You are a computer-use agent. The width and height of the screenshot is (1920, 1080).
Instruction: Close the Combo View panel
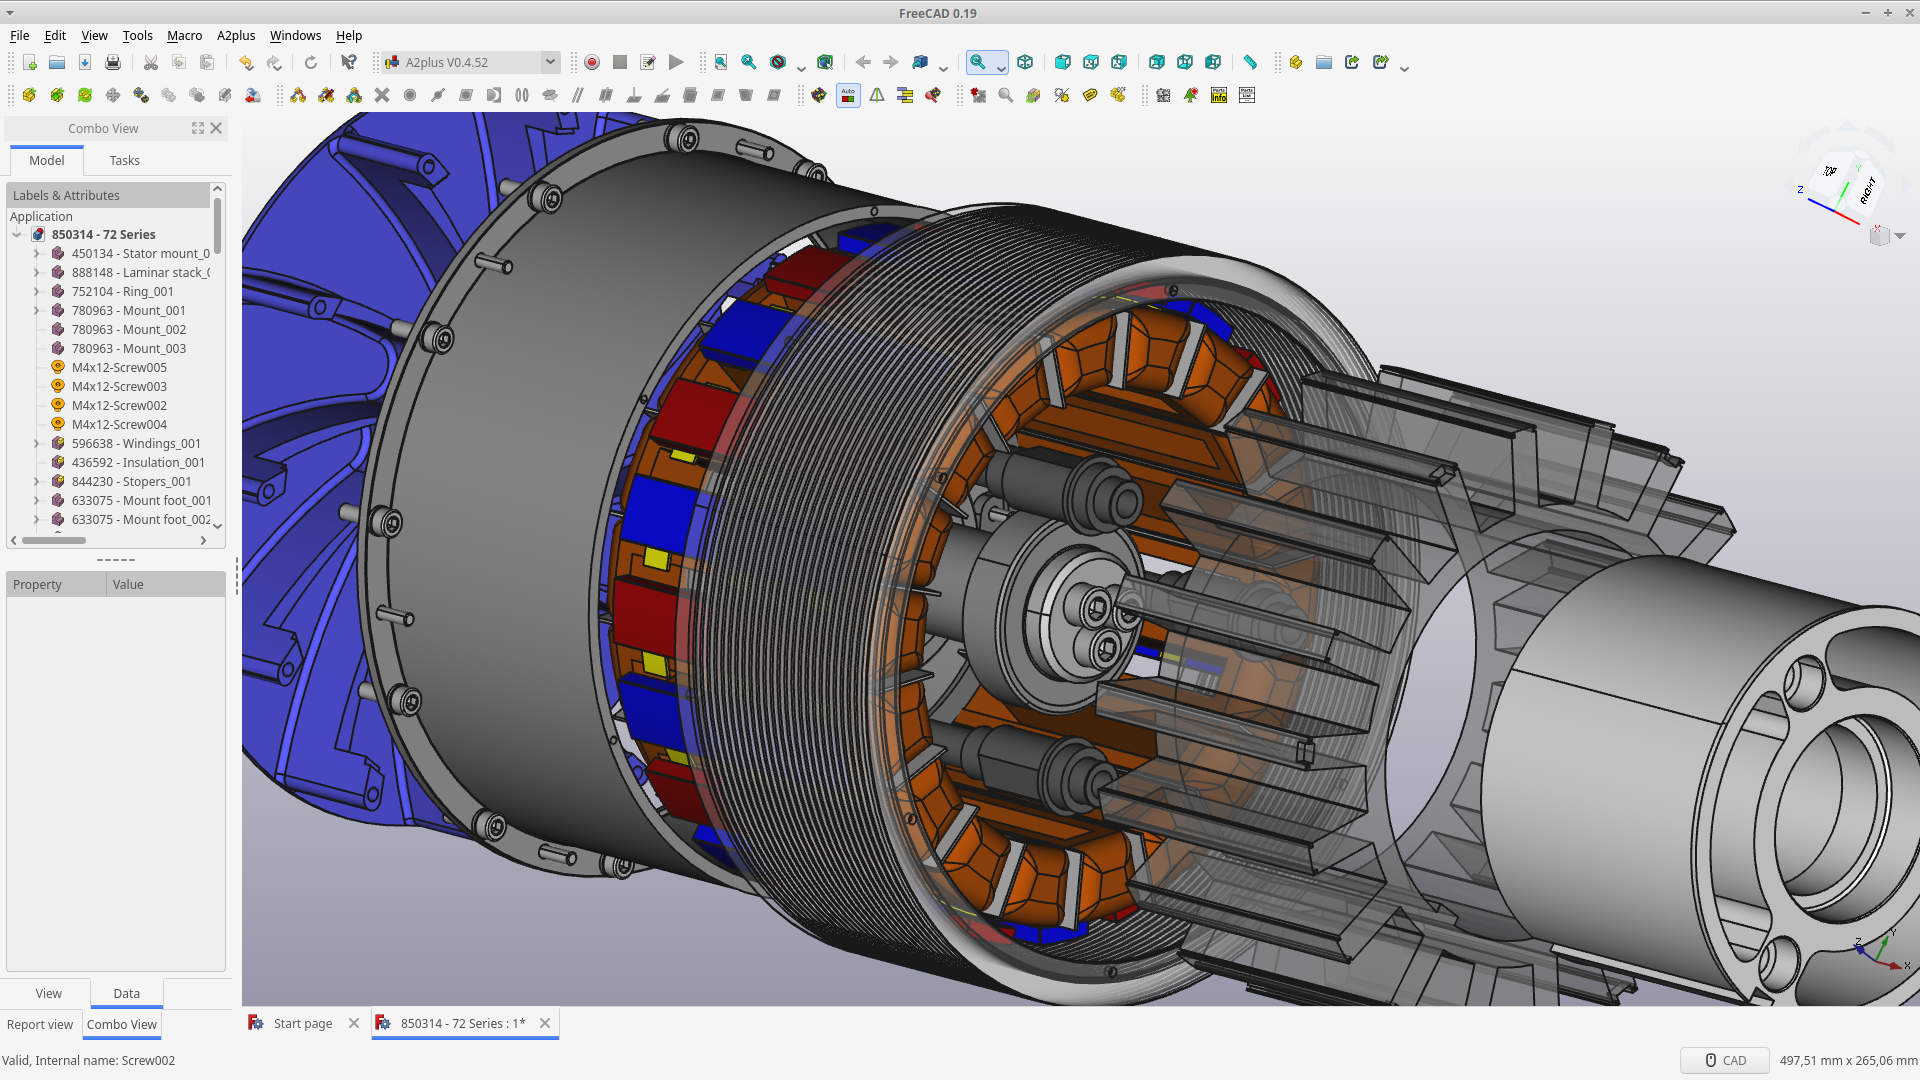216,128
